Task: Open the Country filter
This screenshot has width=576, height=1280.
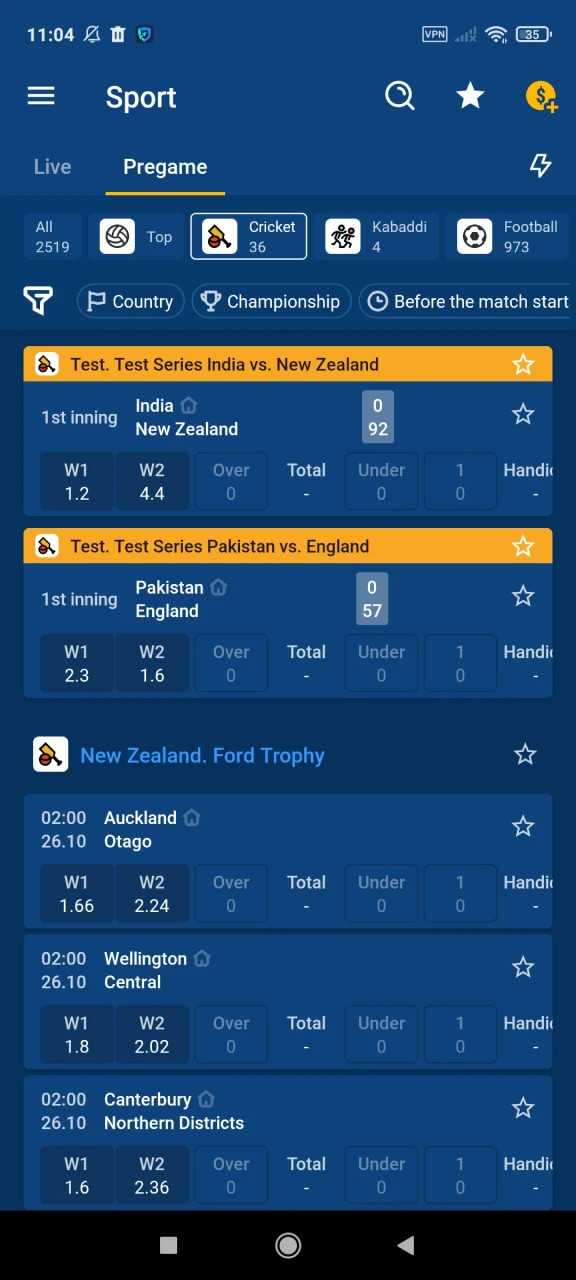Action: 130,301
